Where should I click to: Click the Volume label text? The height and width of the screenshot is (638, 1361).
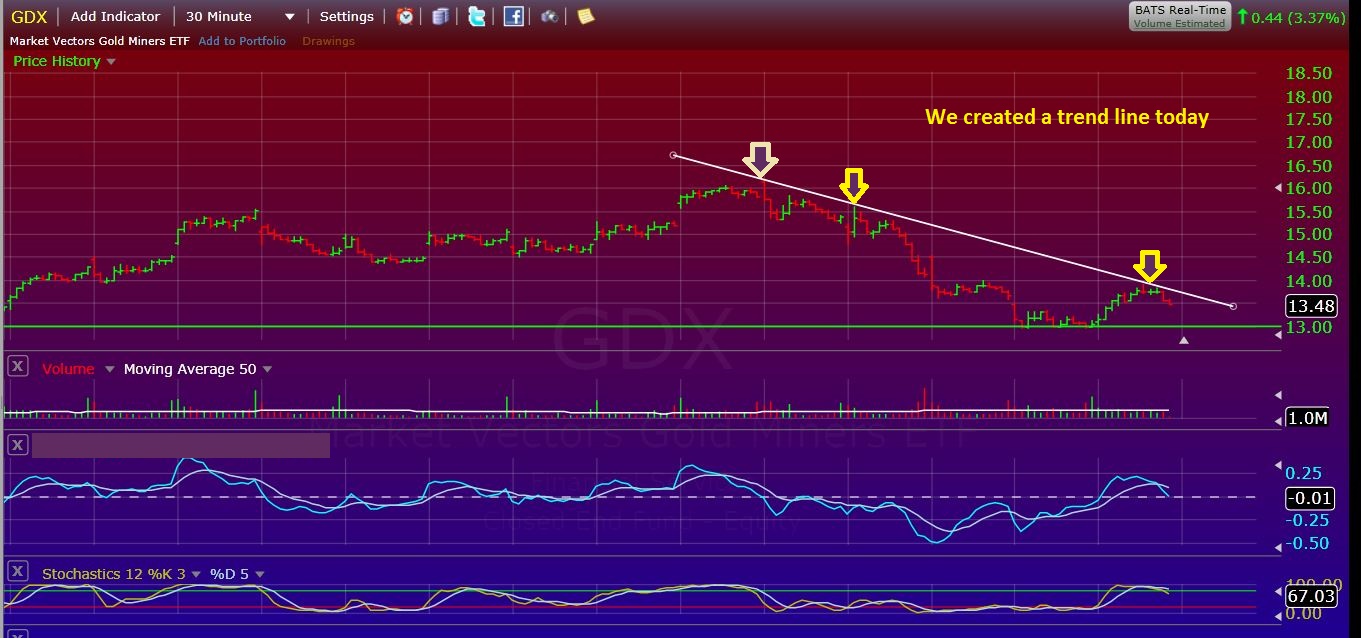(68, 369)
